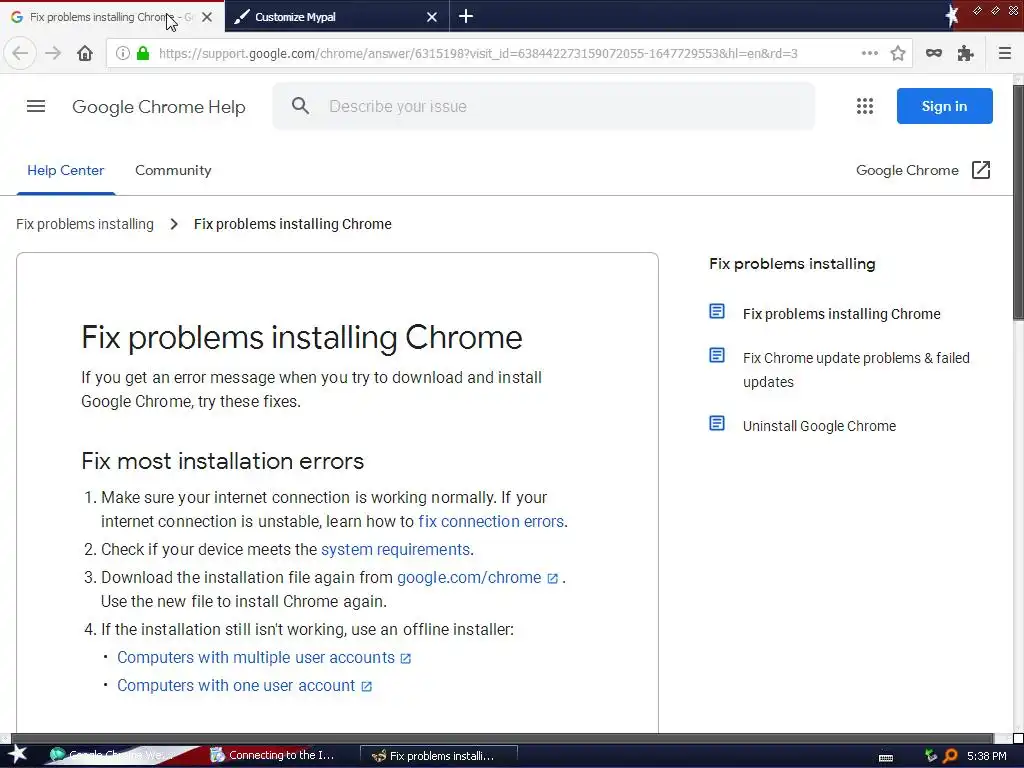
Task: Click the green secure connection padlock
Action: pos(143,54)
